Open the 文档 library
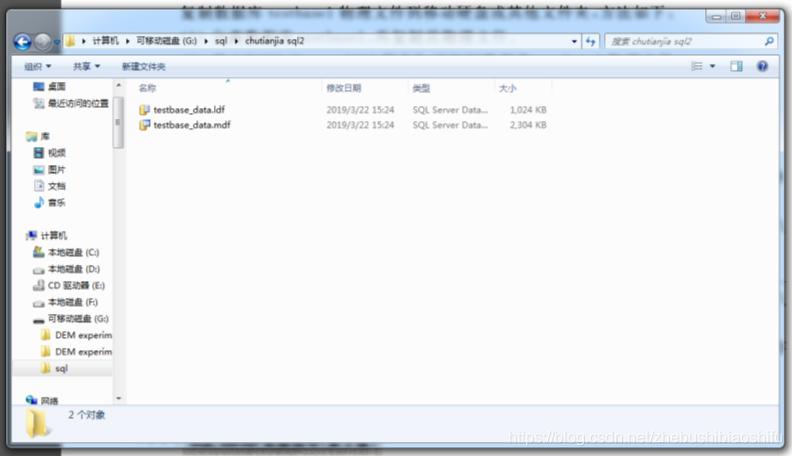 pyautogui.click(x=57, y=186)
